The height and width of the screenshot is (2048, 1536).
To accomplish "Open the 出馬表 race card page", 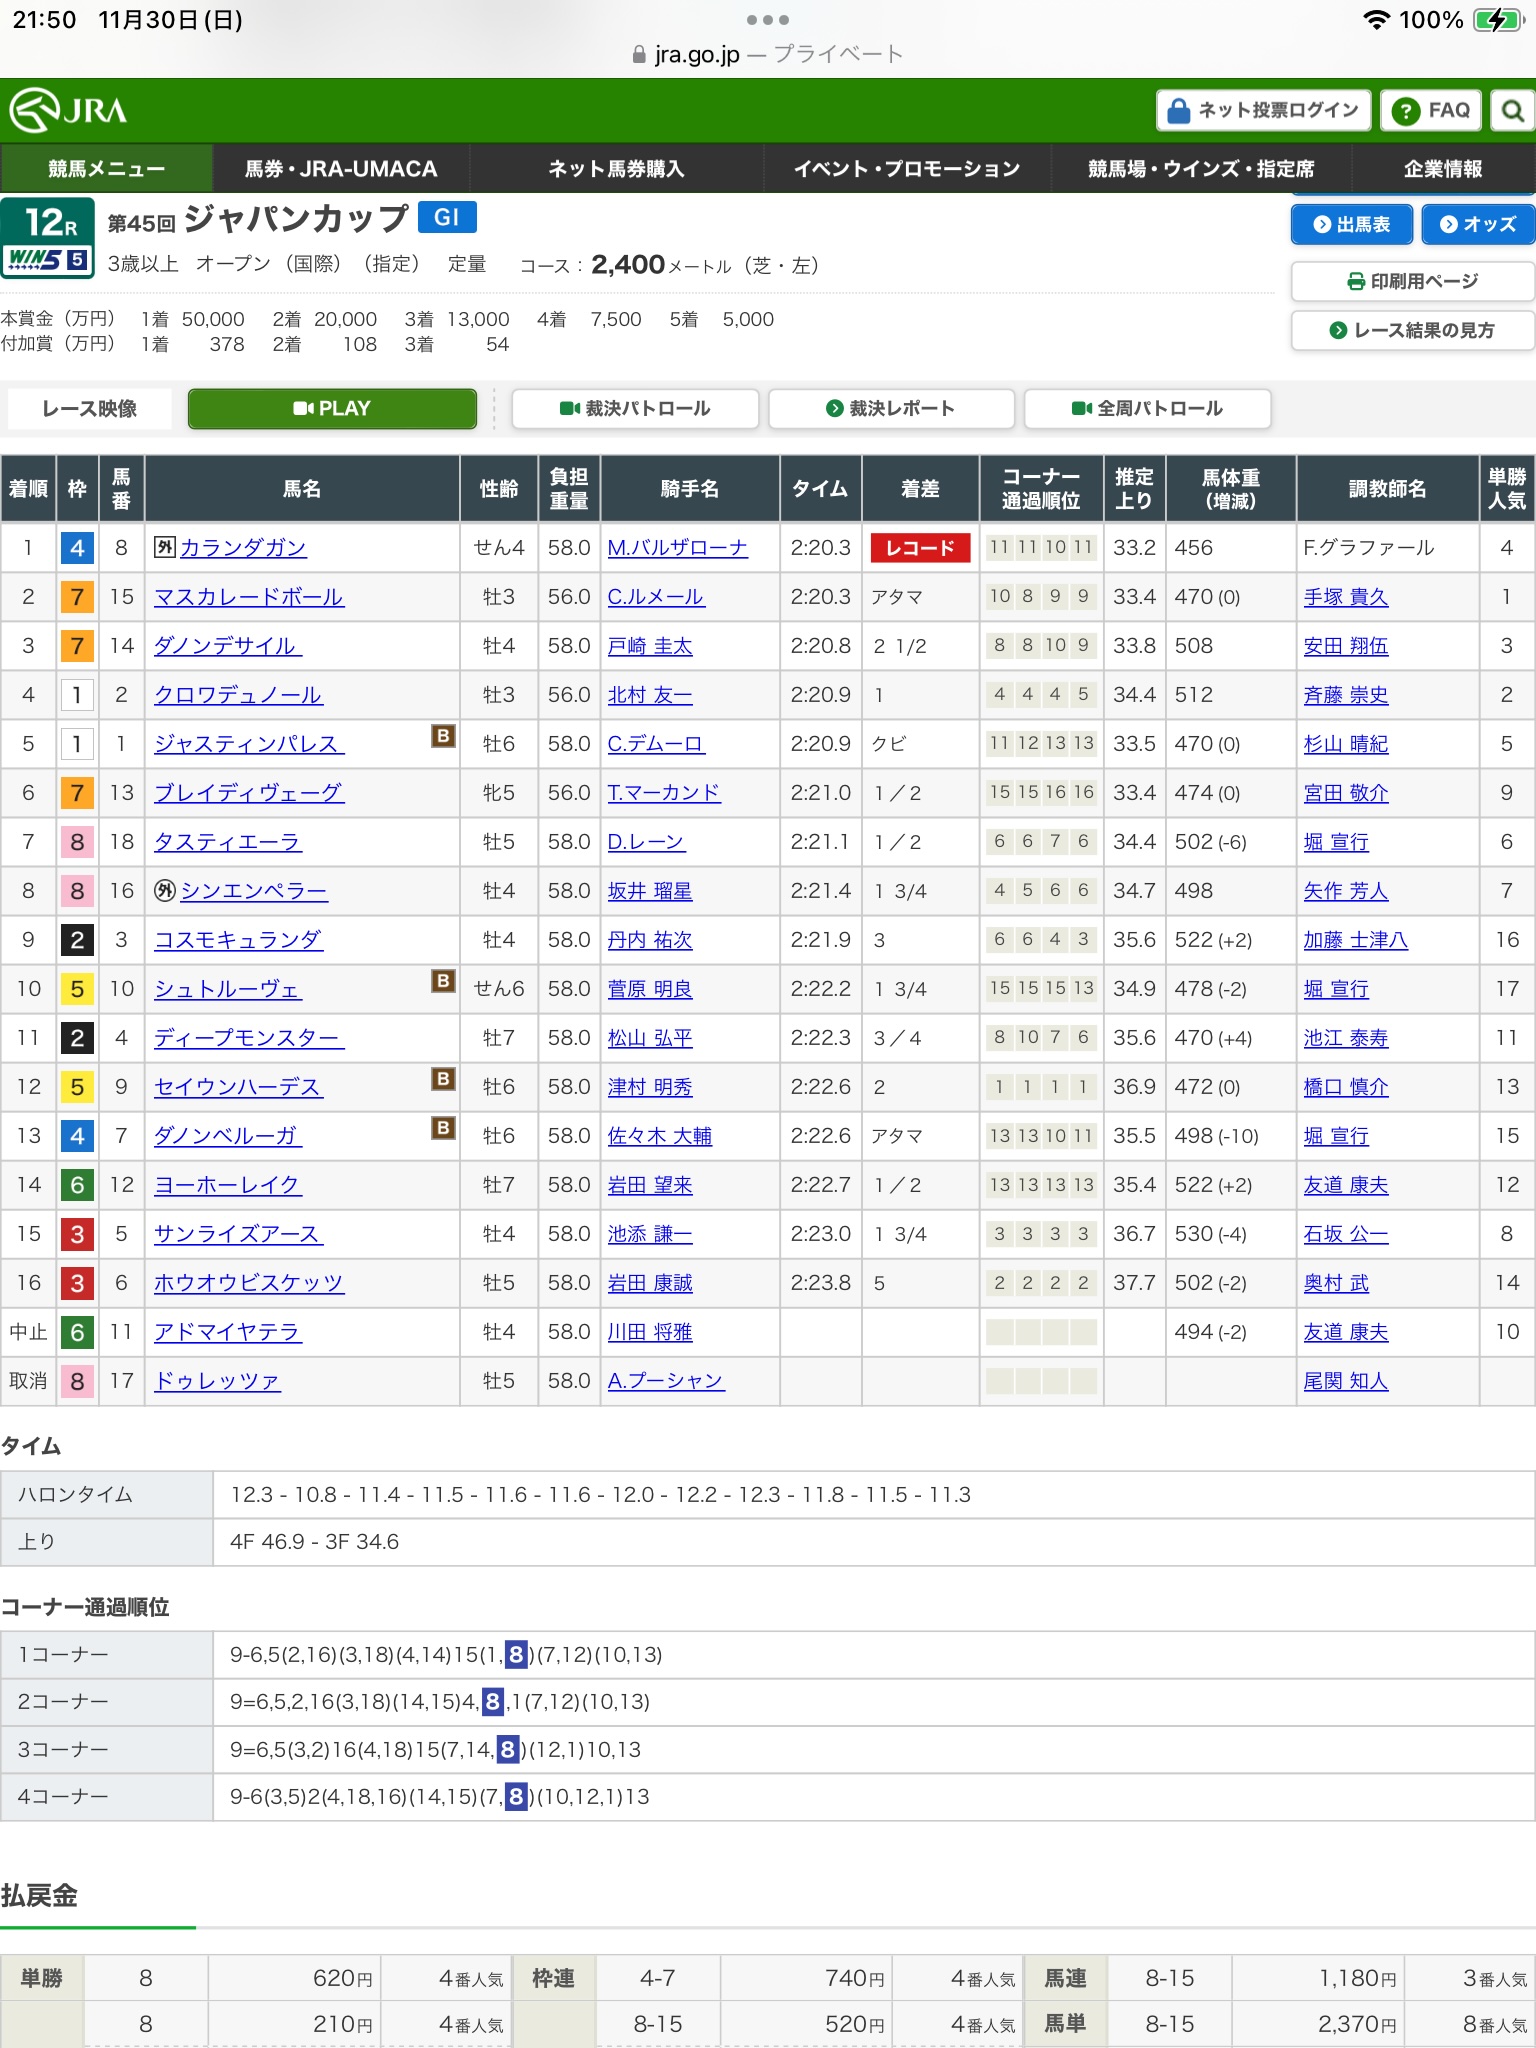I will pos(1351,224).
